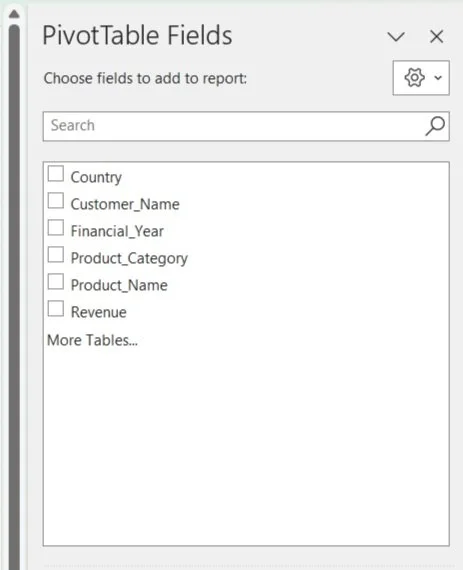Select the Country field label
Viewport: 463px width, 570px height.
[96, 177]
